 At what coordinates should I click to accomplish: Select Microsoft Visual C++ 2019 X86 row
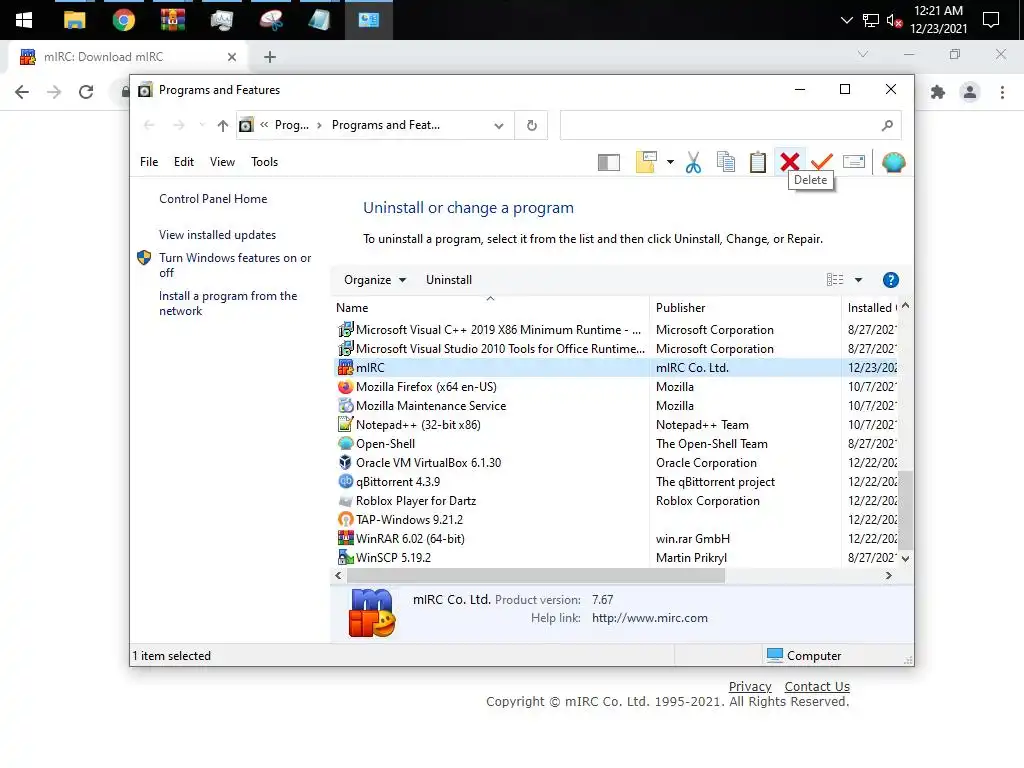point(616,330)
